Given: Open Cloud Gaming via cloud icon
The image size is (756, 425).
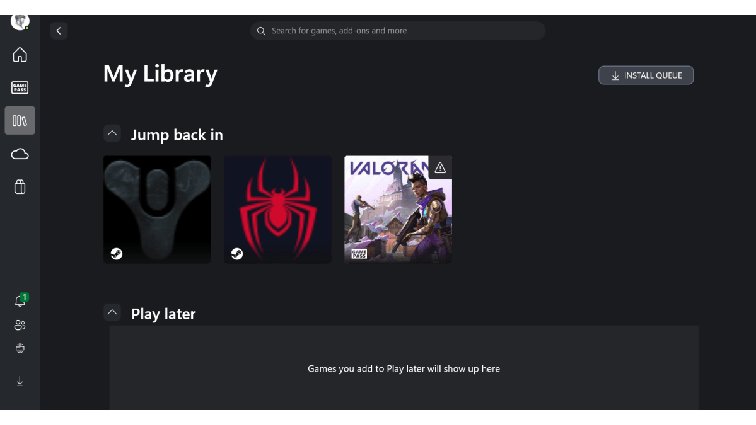Looking at the screenshot, I should (x=20, y=154).
